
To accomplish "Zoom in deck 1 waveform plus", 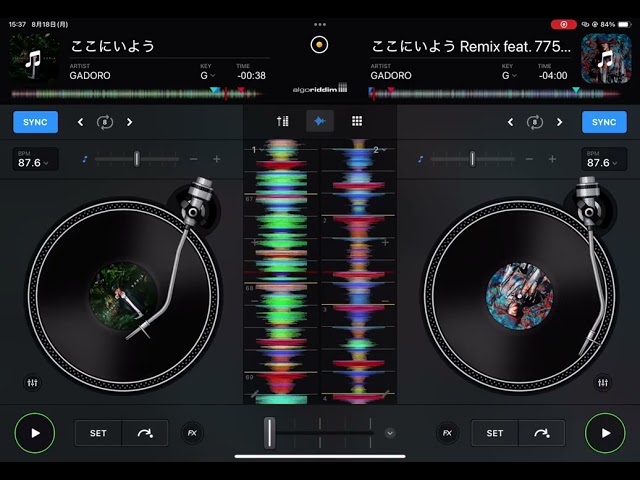I will 254,242.
